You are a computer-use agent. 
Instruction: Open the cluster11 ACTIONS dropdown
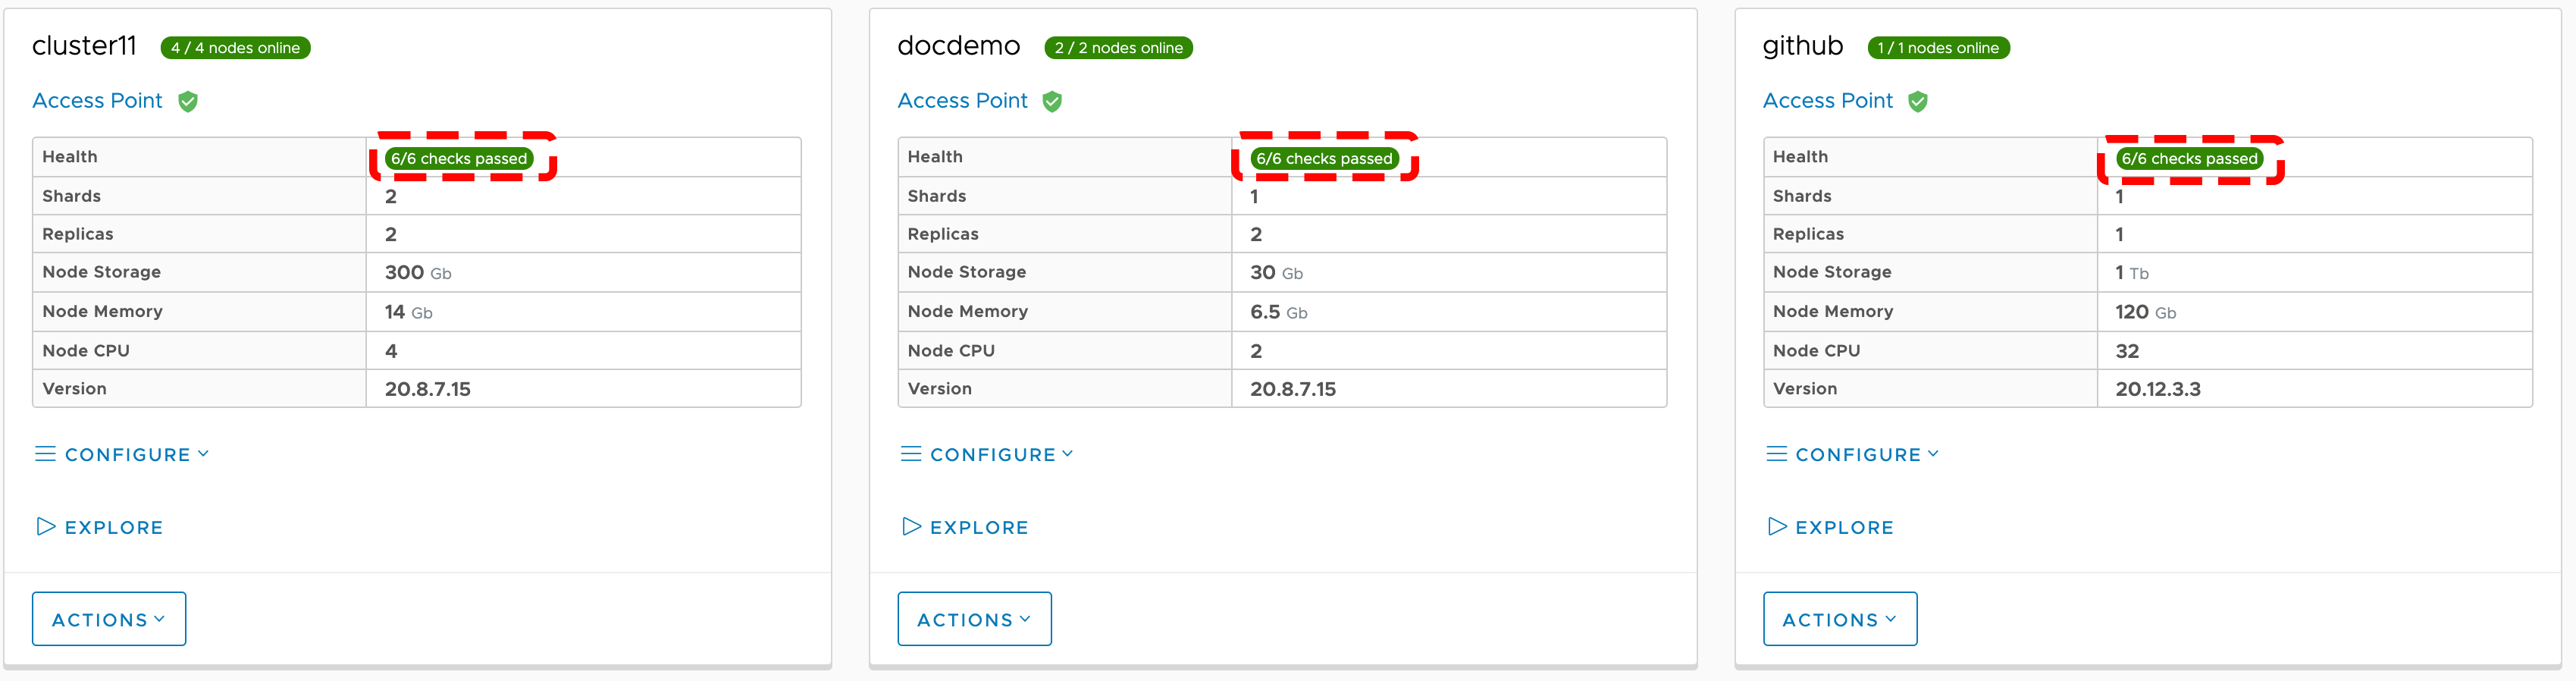[x=109, y=619]
